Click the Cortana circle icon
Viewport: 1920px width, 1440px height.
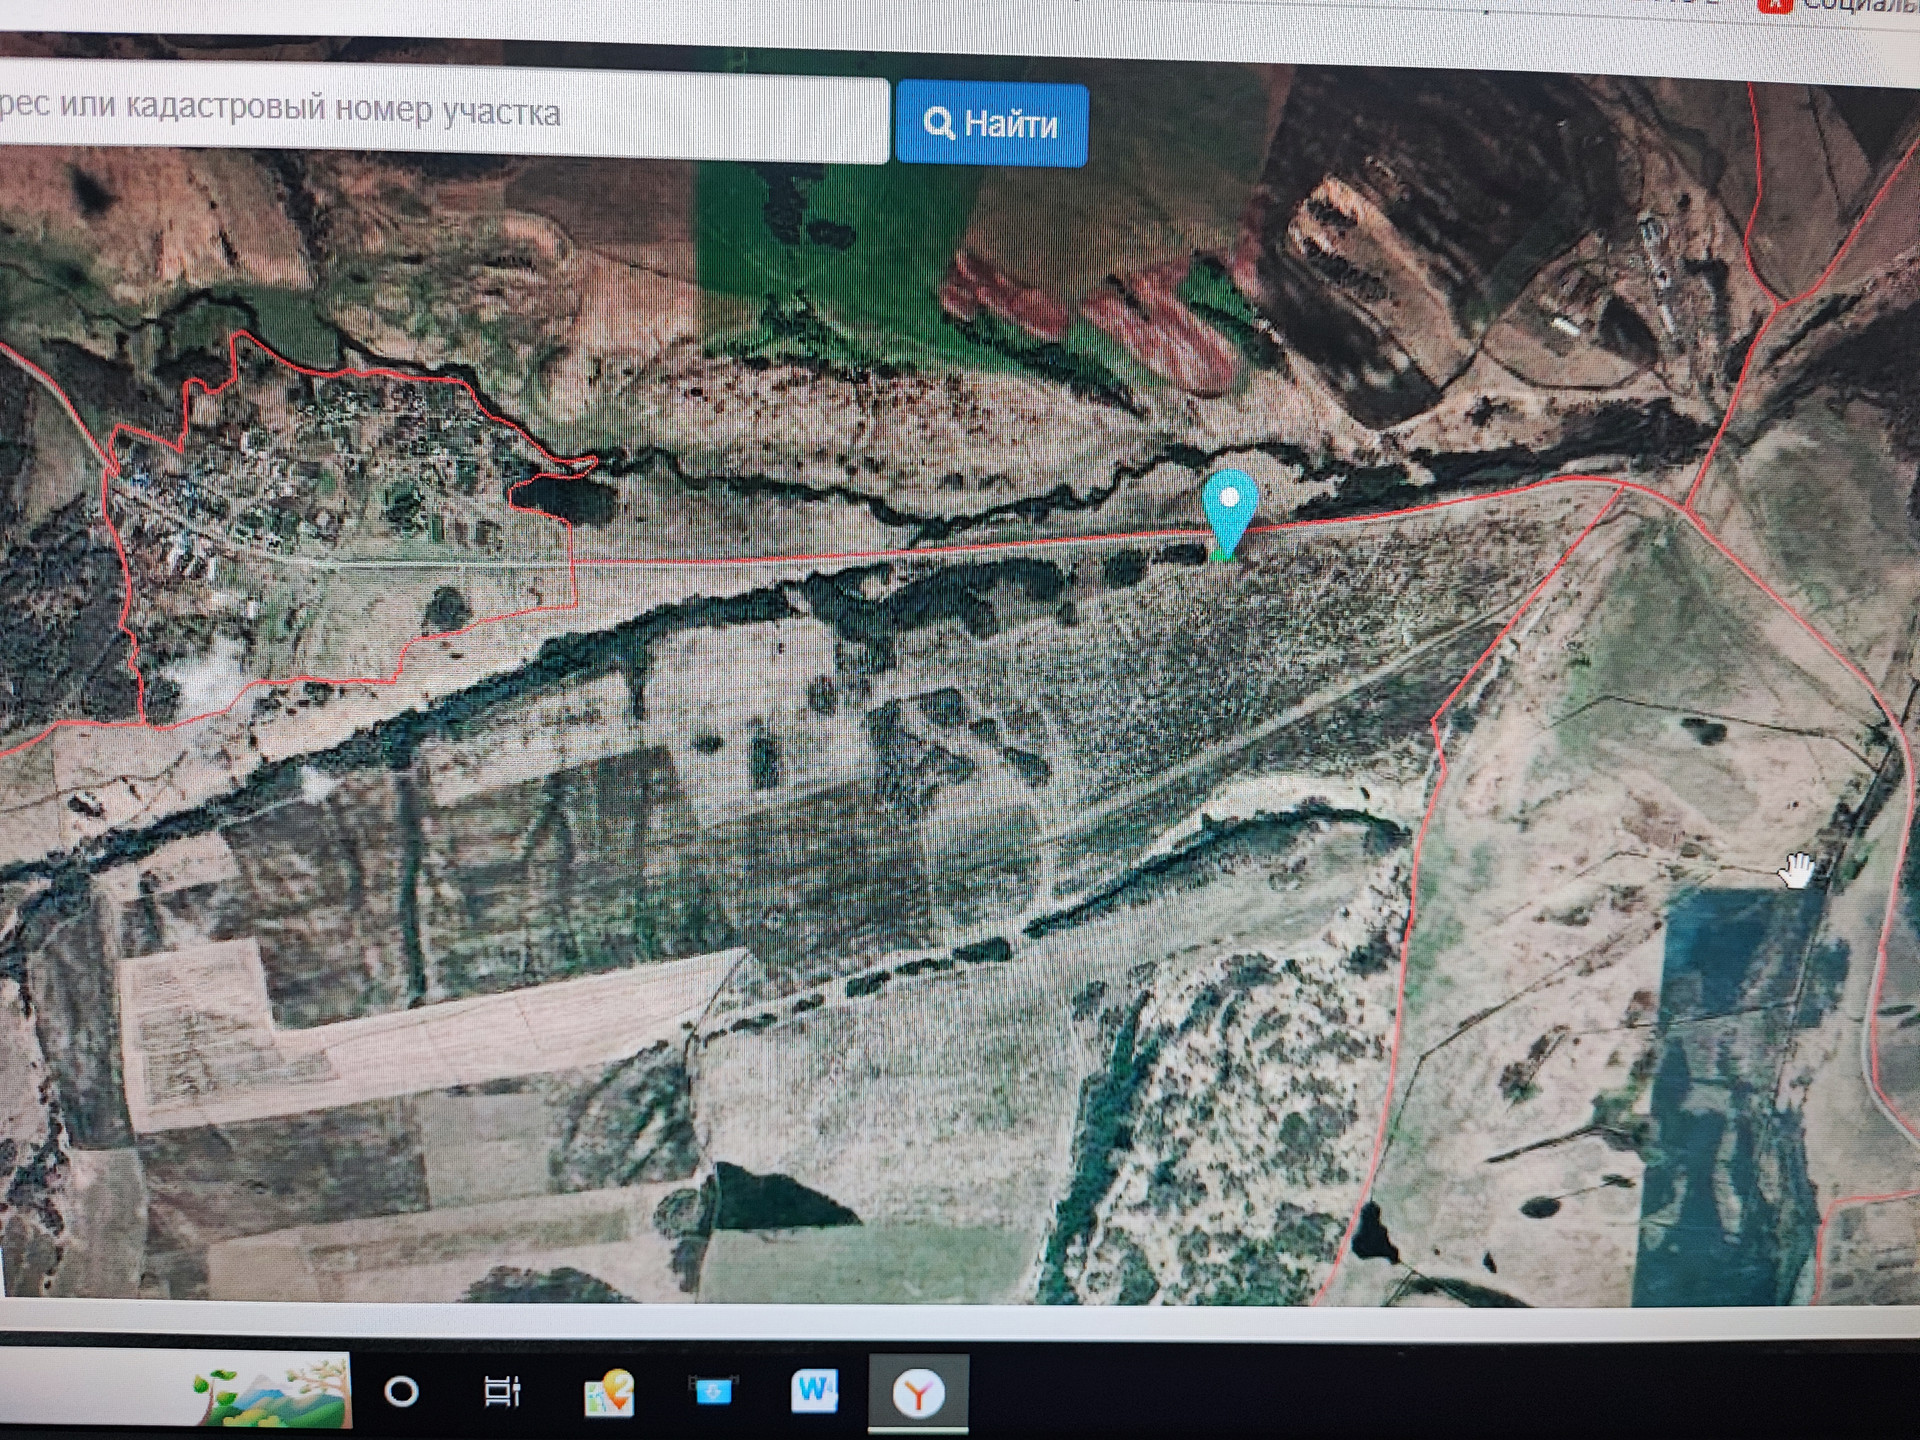pyautogui.click(x=401, y=1391)
